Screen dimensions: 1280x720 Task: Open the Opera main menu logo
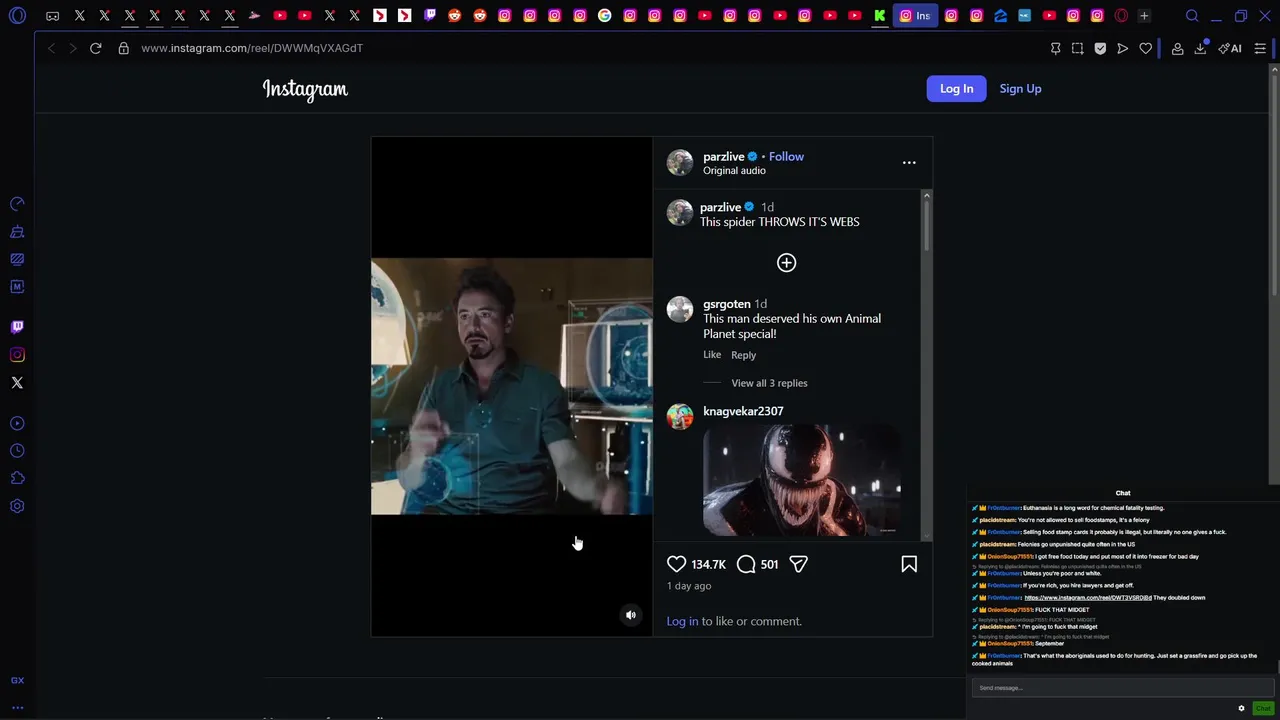click(x=17, y=16)
